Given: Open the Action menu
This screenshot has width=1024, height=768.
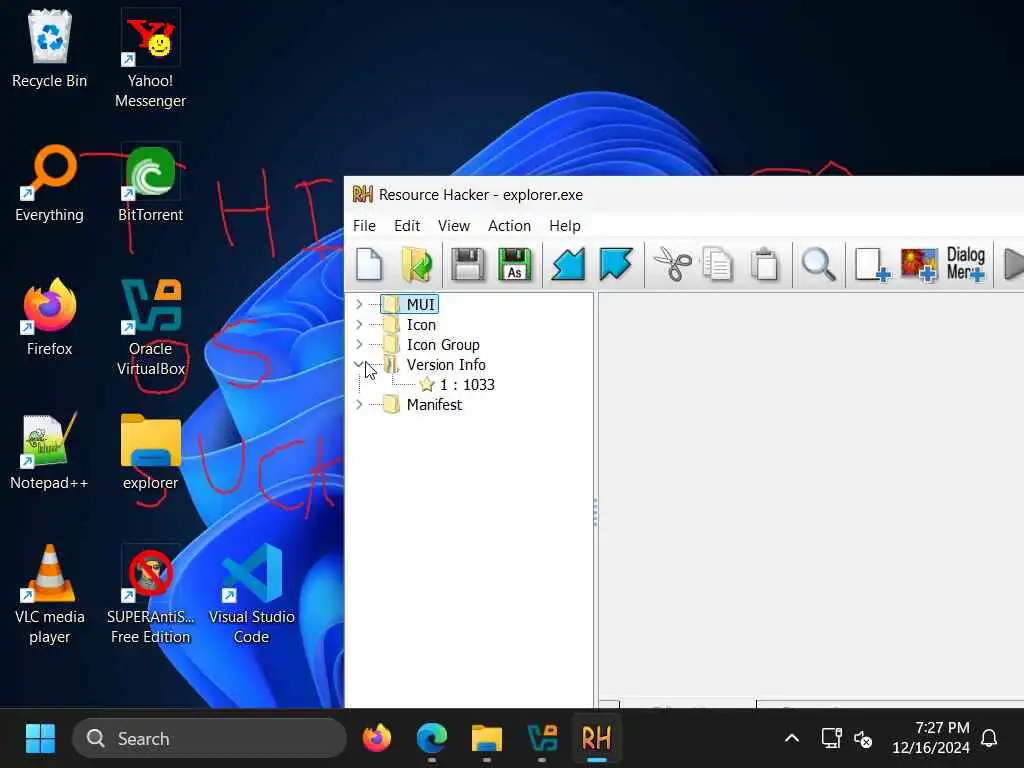Looking at the screenshot, I should click(x=509, y=225).
